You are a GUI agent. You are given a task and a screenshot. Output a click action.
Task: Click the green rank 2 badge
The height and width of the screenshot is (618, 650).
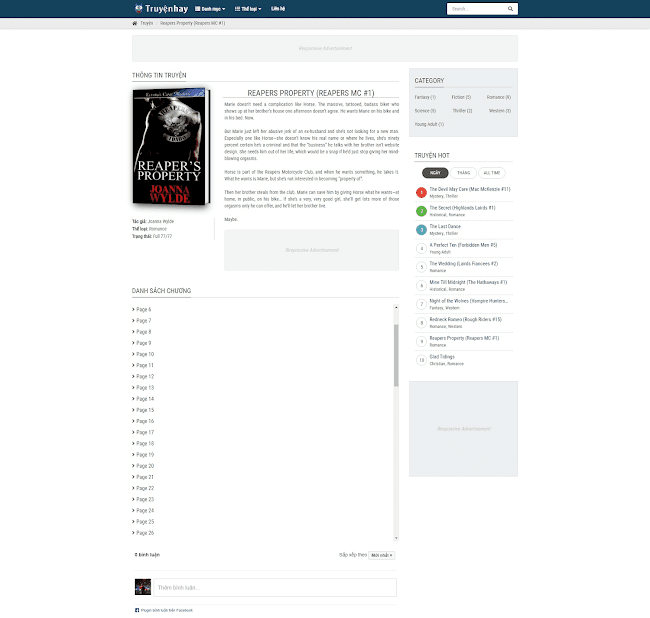[421, 211]
